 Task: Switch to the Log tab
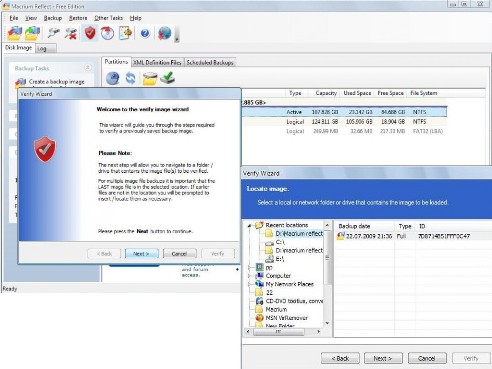point(45,49)
